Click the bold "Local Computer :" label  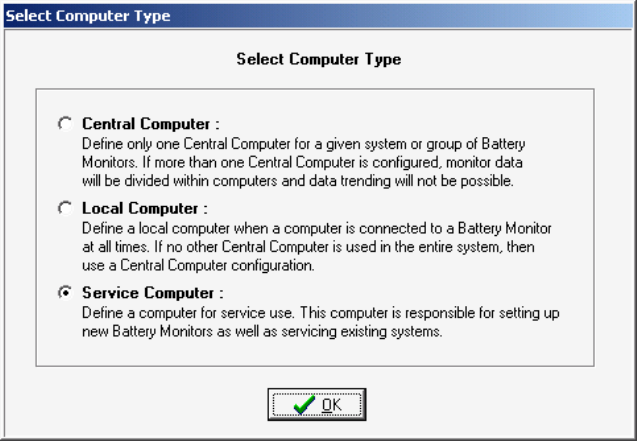[143, 209]
